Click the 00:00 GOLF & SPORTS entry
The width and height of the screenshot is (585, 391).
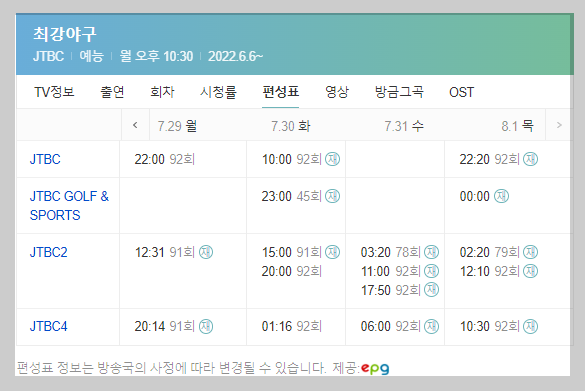(475, 196)
